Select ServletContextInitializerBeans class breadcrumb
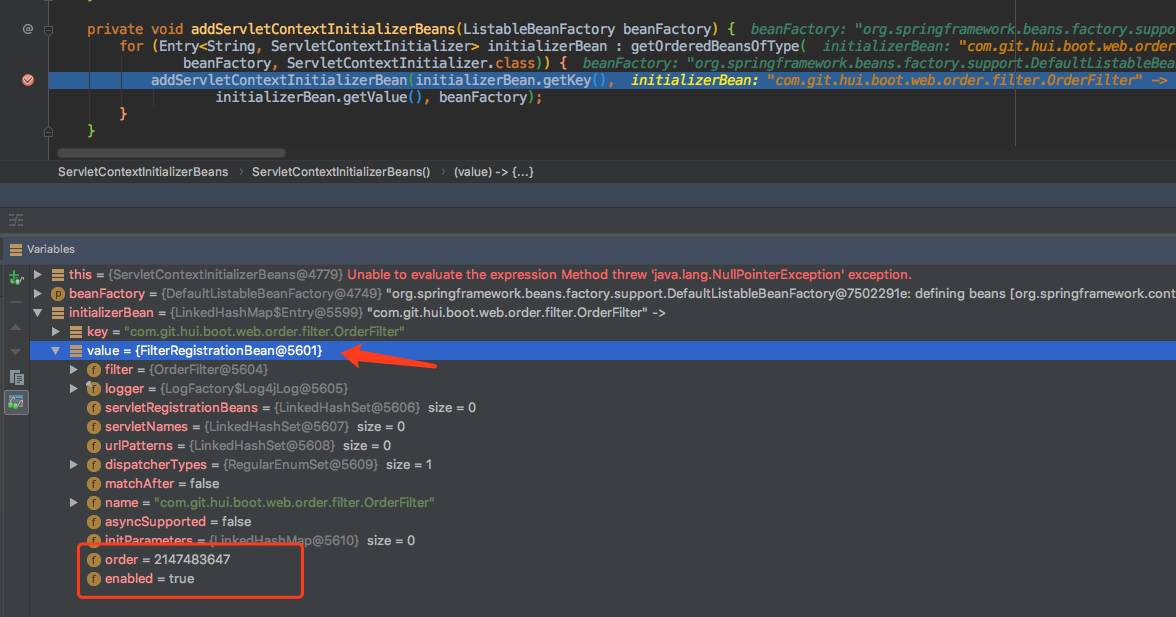Viewport: 1176px width, 617px height. (143, 172)
